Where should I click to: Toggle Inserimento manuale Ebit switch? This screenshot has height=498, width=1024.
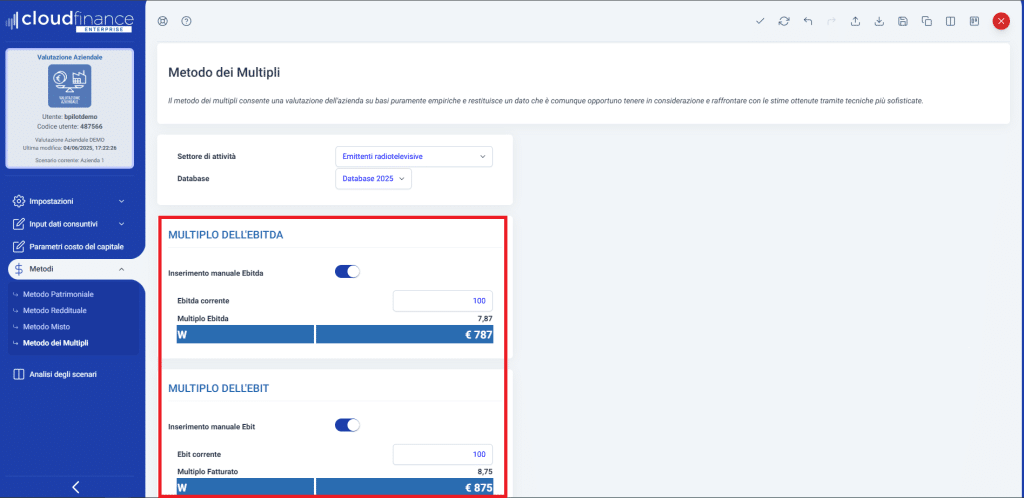[x=346, y=425]
